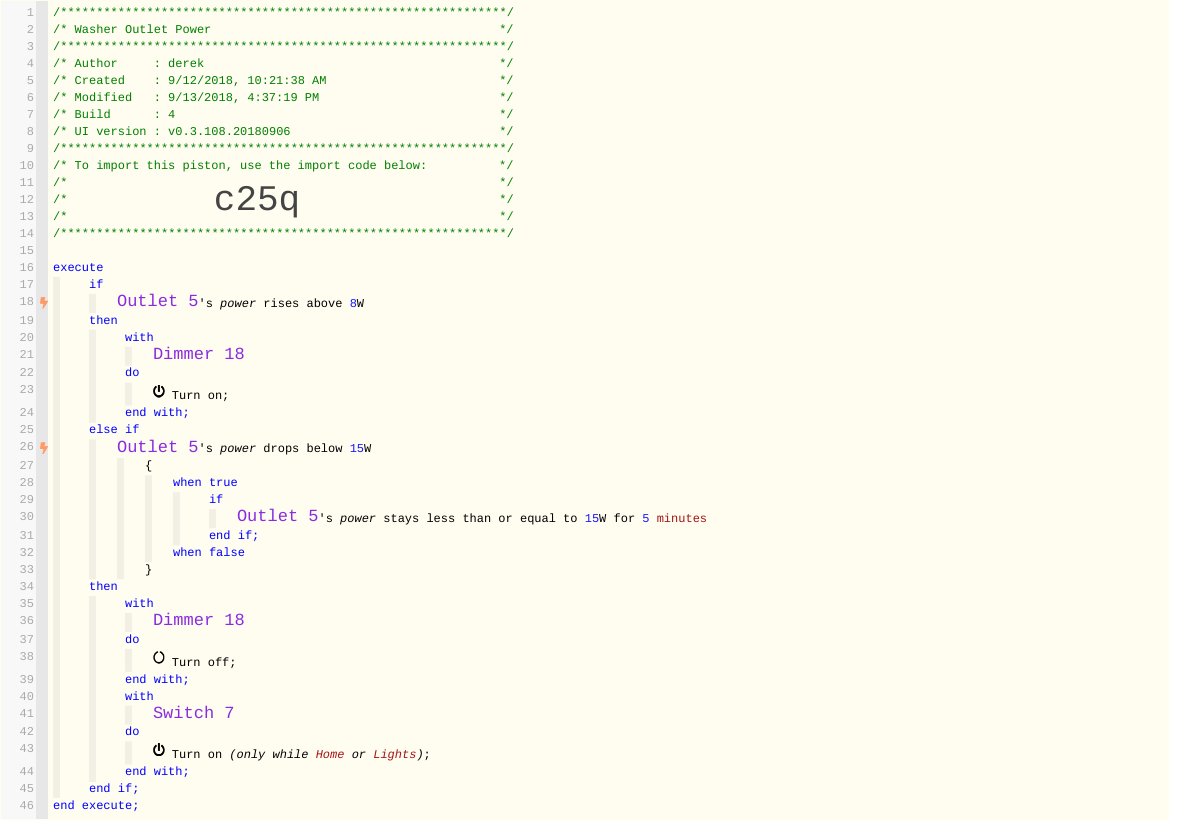The height and width of the screenshot is (824, 1178).
Task: Click the Build number '4' line
Action: (171, 115)
